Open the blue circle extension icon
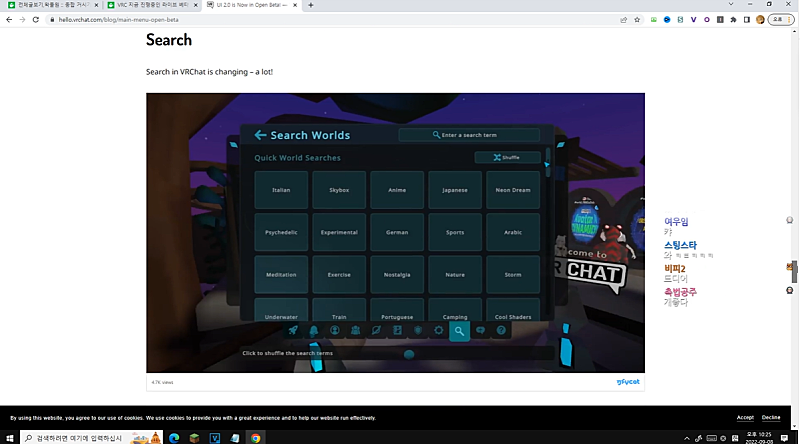800x444 pixels. pyautogui.click(x=667, y=20)
